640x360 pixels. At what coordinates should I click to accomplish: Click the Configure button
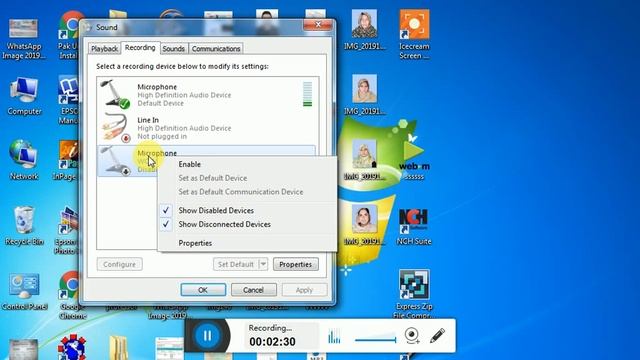click(x=120, y=264)
